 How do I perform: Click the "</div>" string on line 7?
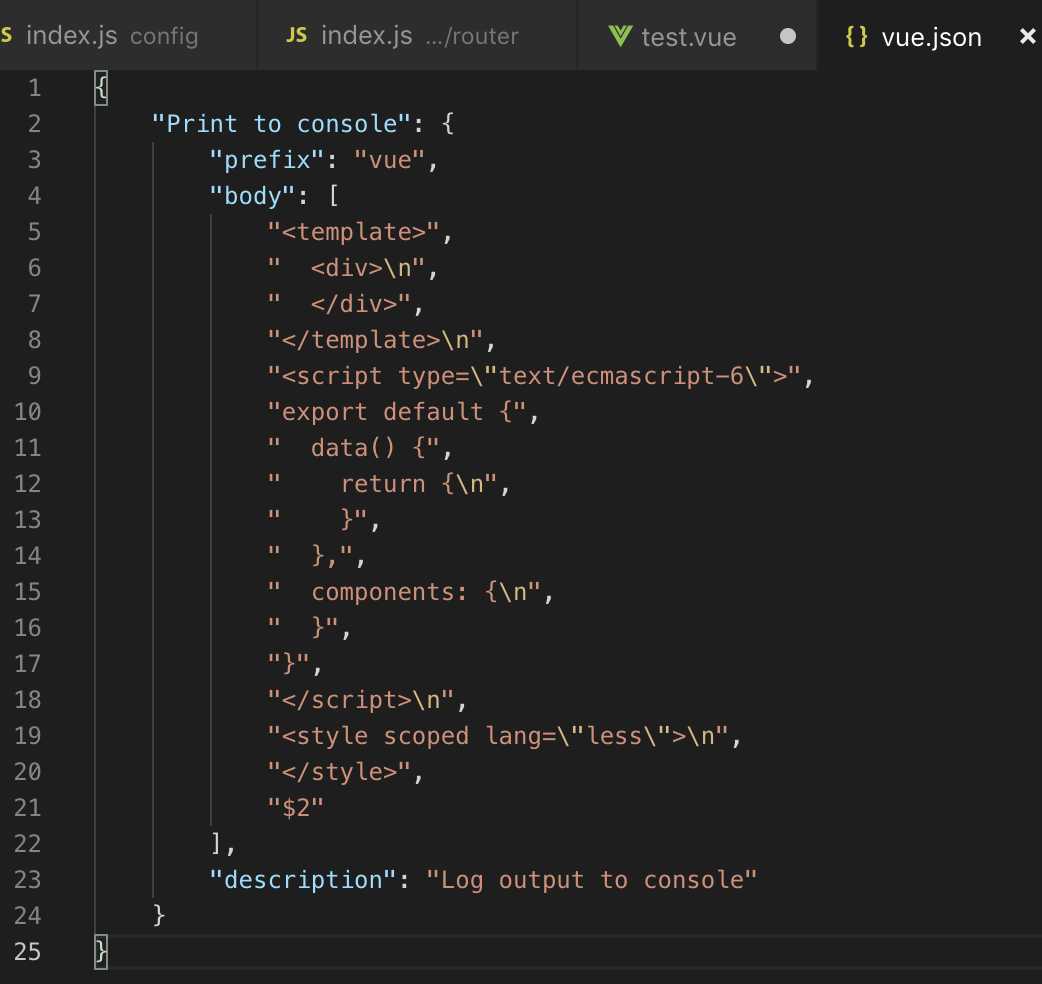coord(339,304)
